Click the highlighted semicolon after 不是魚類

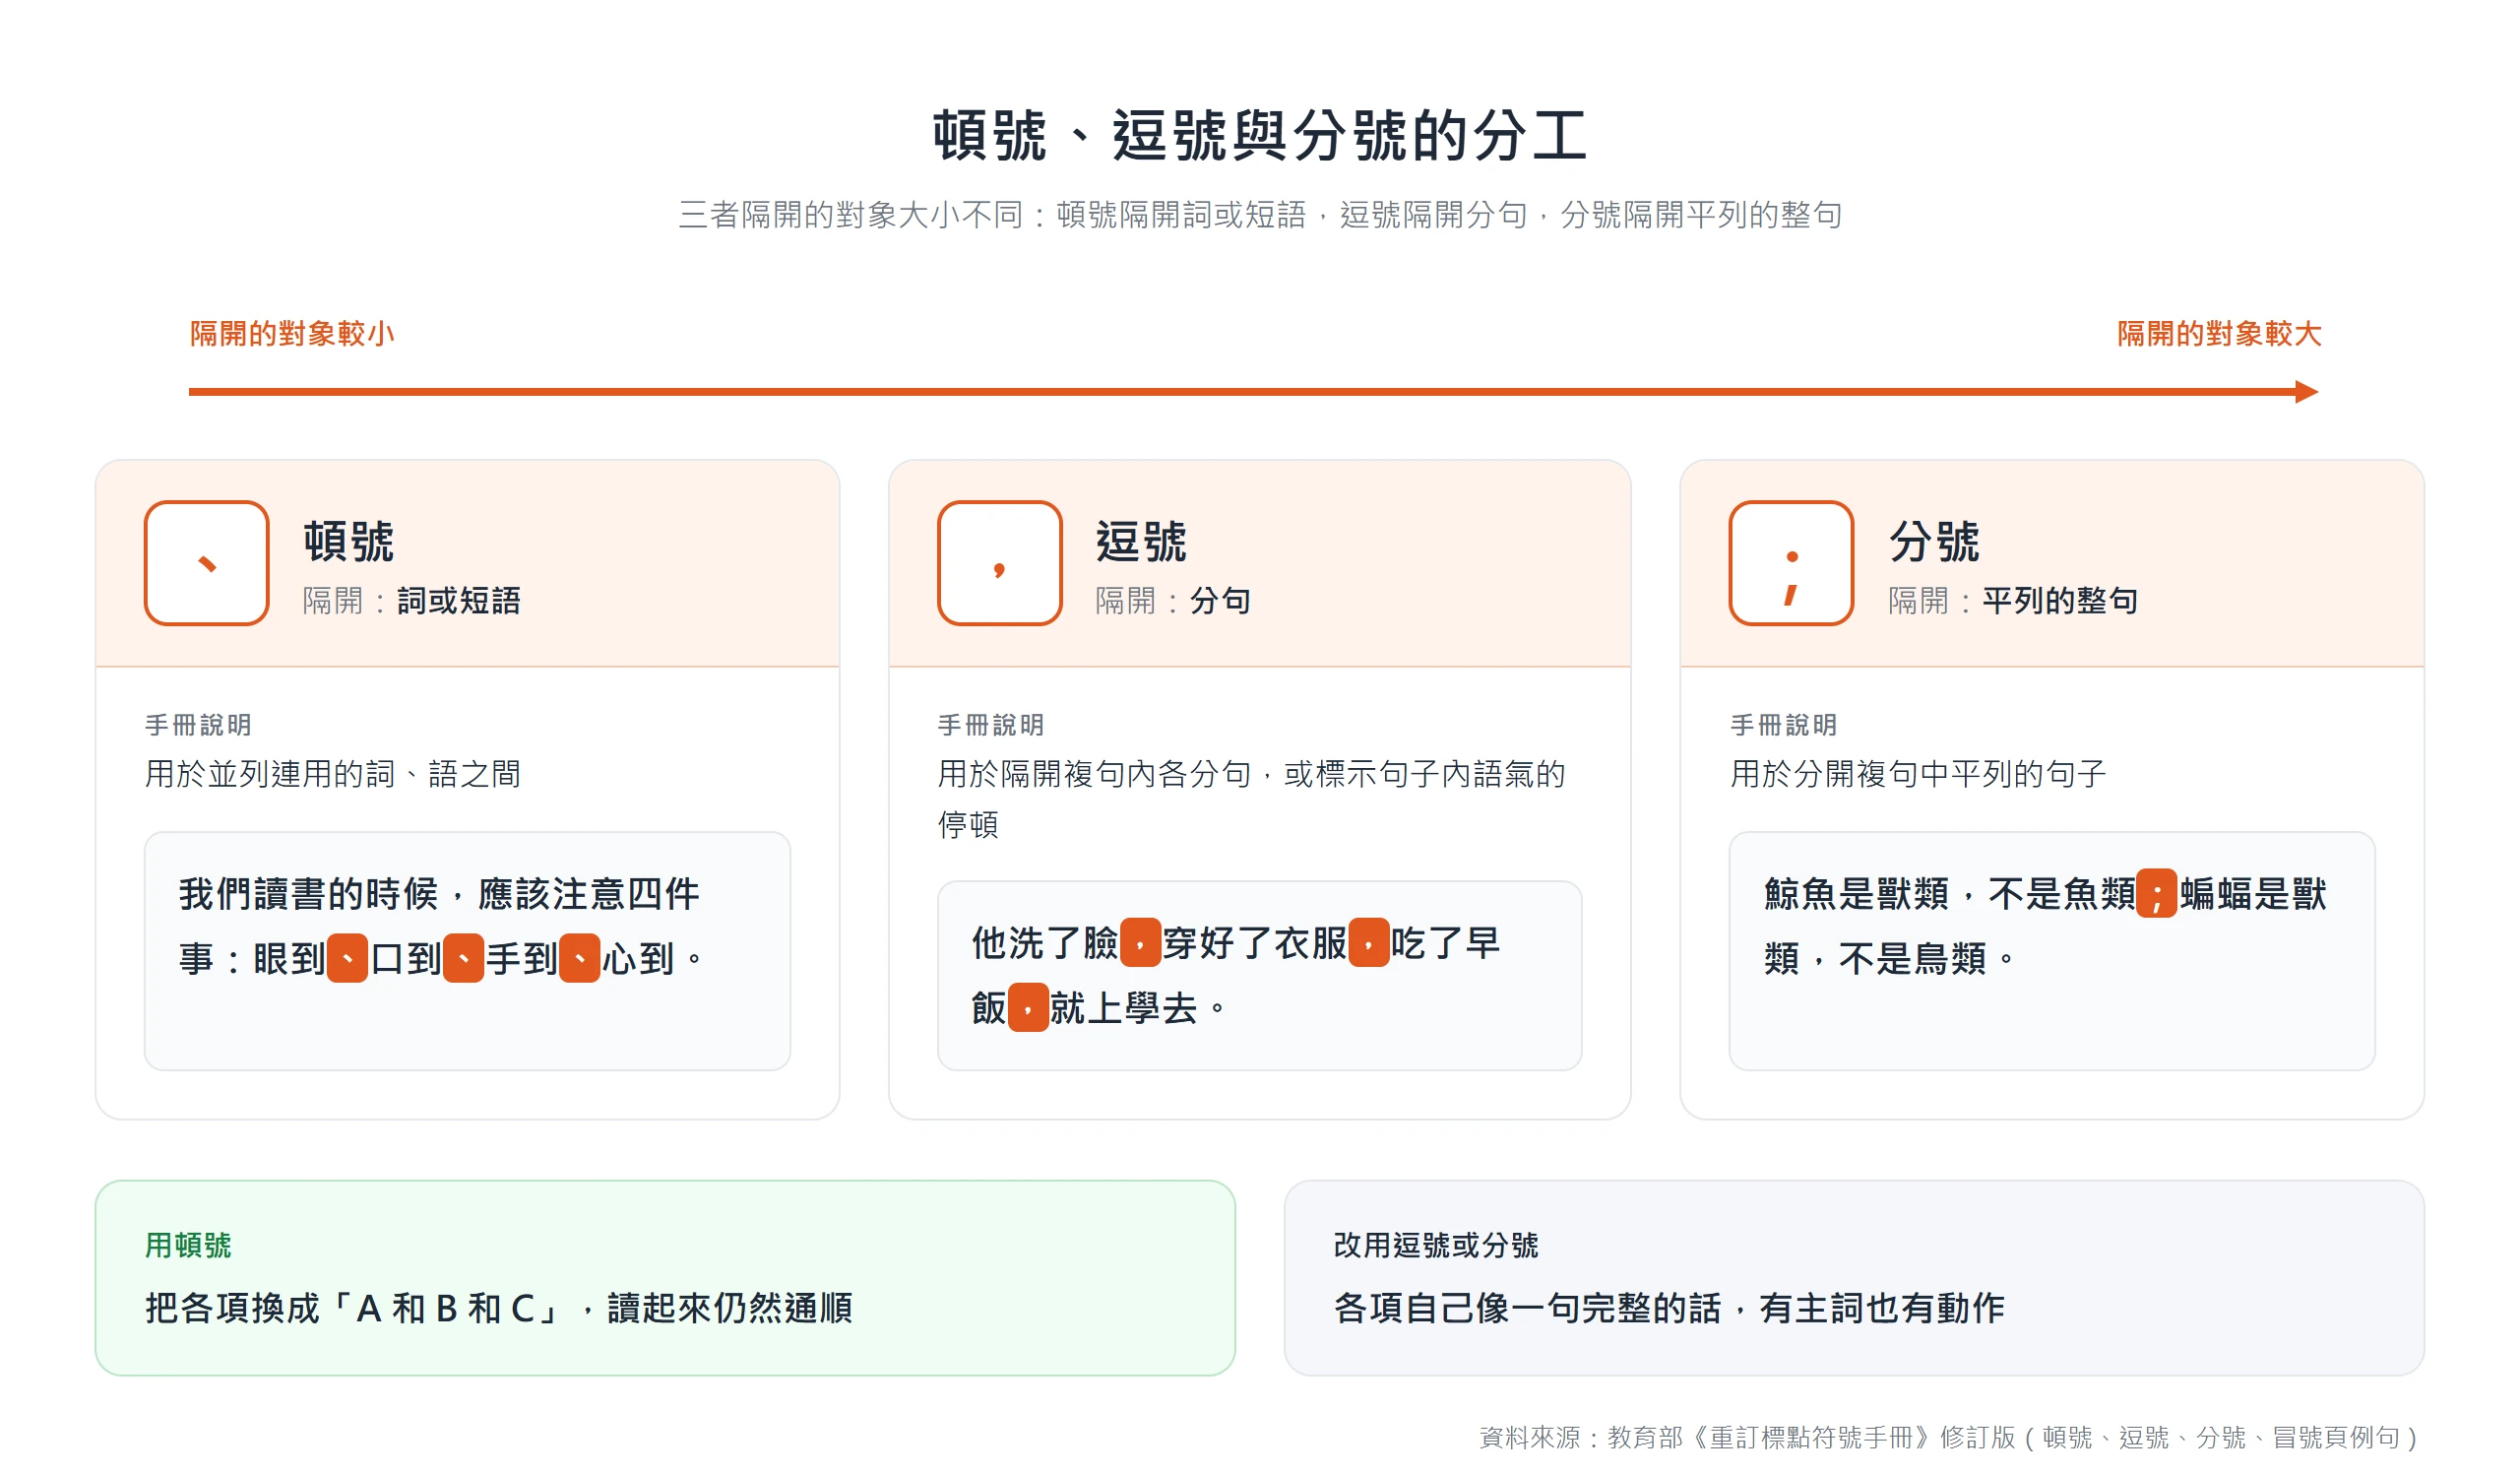[x=2157, y=893]
